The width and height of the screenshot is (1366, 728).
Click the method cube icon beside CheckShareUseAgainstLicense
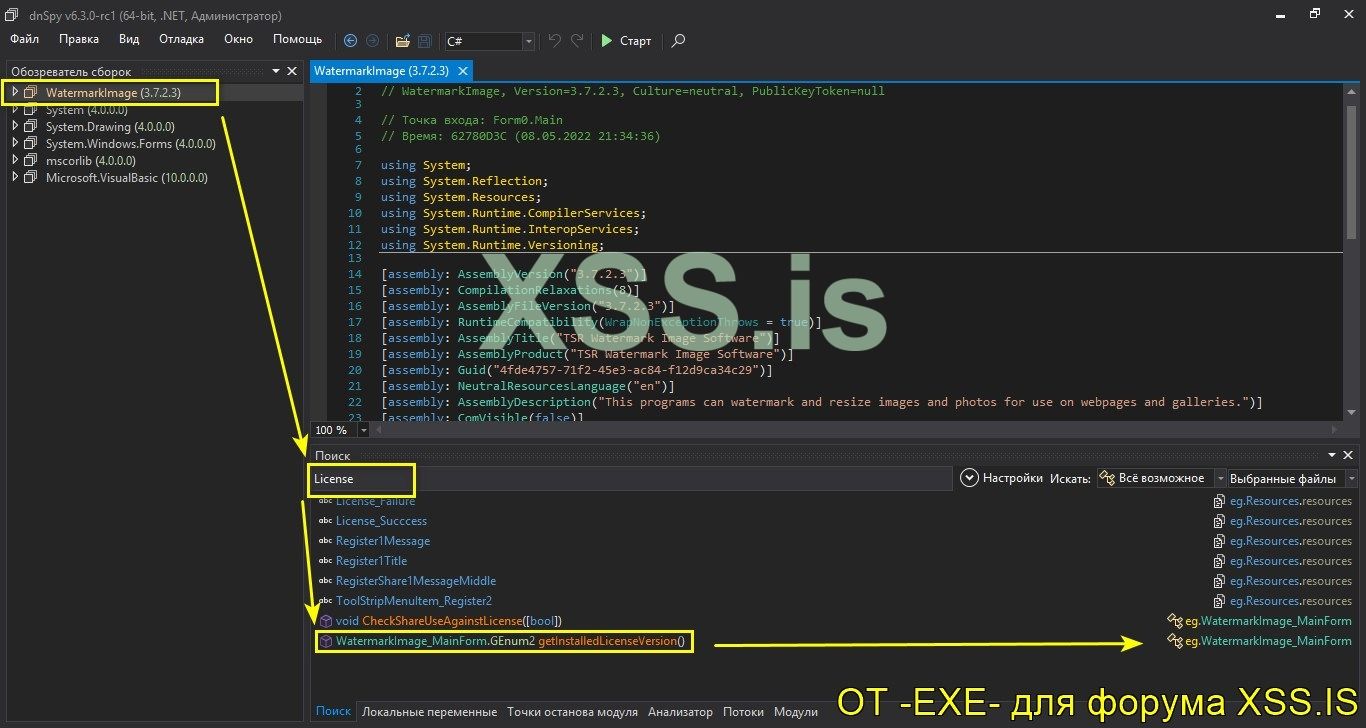pyautogui.click(x=325, y=621)
